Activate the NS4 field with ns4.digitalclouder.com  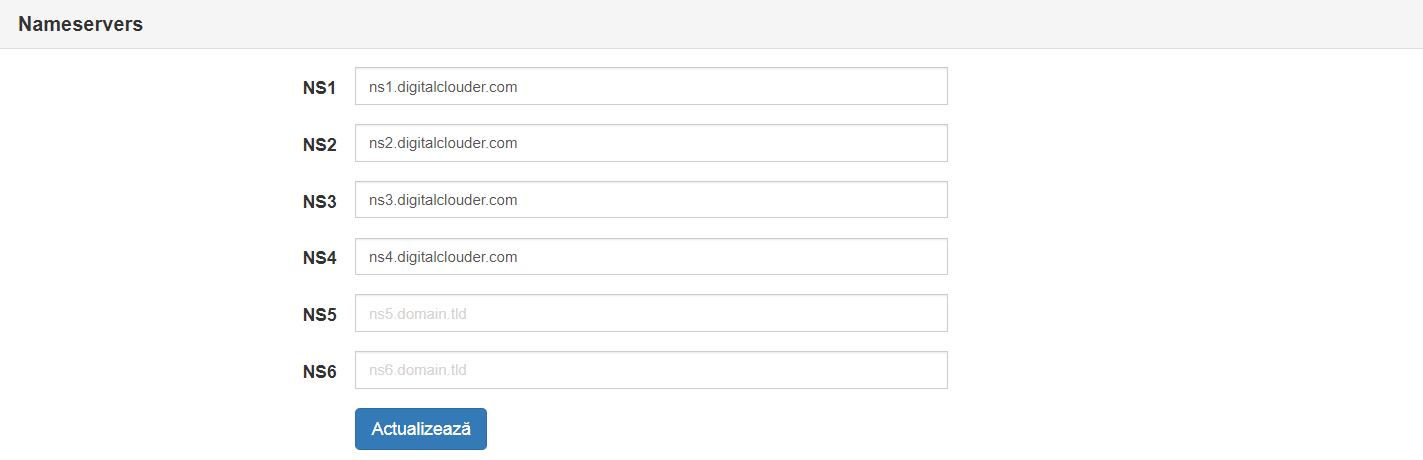(x=651, y=257)
